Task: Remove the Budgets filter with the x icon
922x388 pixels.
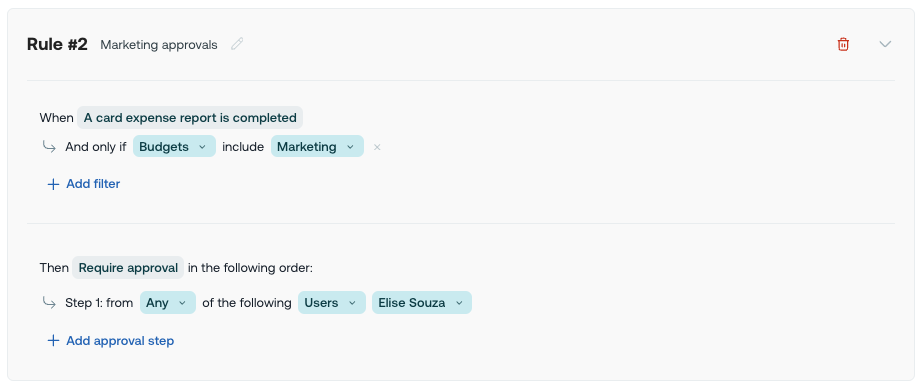Action: pyautogui.click(x=377, y=147)
